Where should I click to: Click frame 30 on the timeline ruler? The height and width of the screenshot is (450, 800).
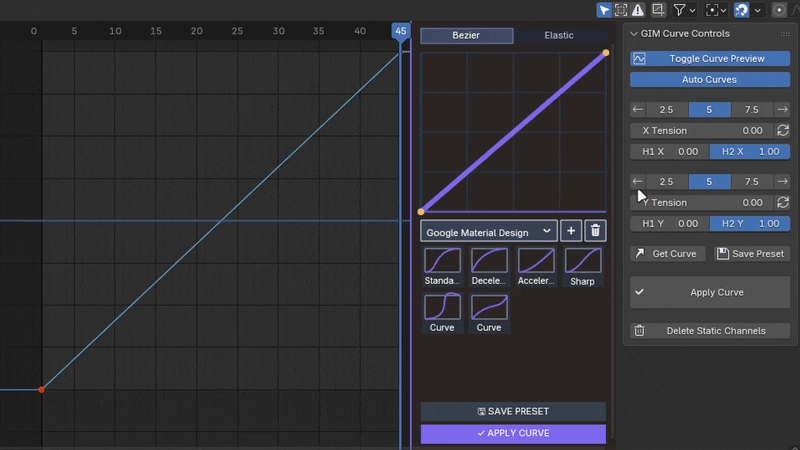click(278, 31)
